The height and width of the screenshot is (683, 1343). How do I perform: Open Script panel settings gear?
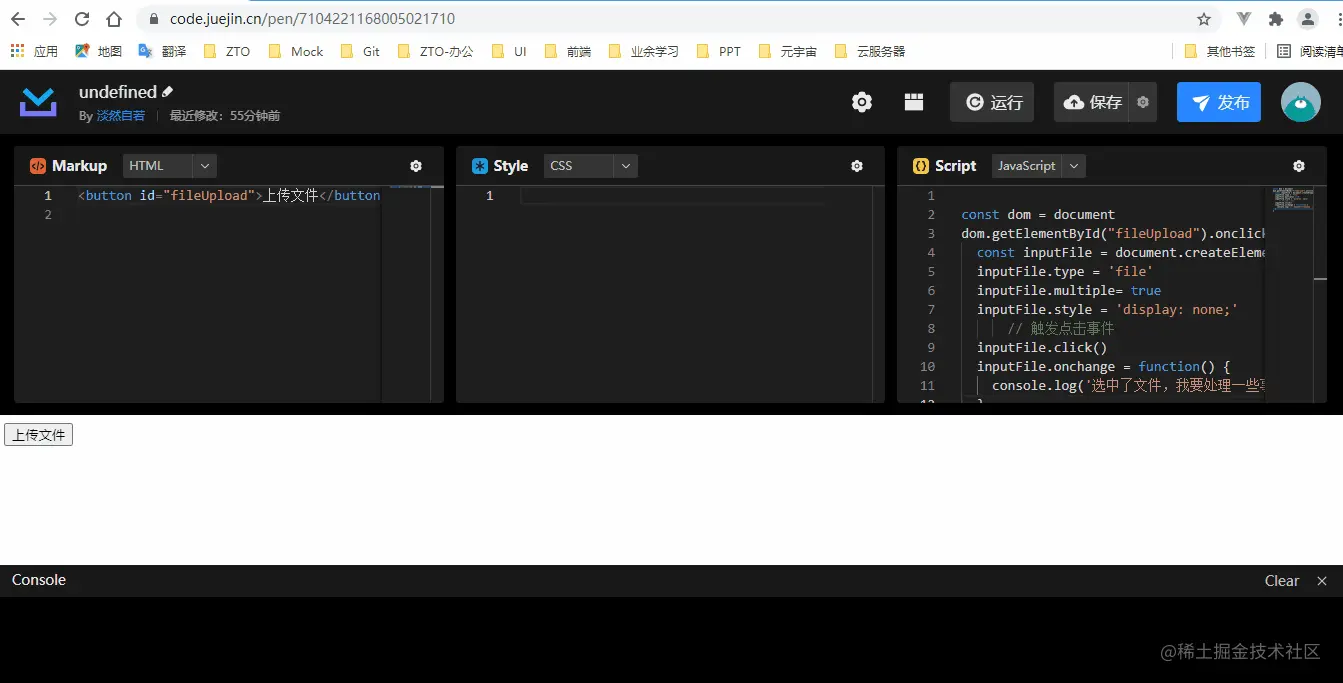pos(1298,166)
